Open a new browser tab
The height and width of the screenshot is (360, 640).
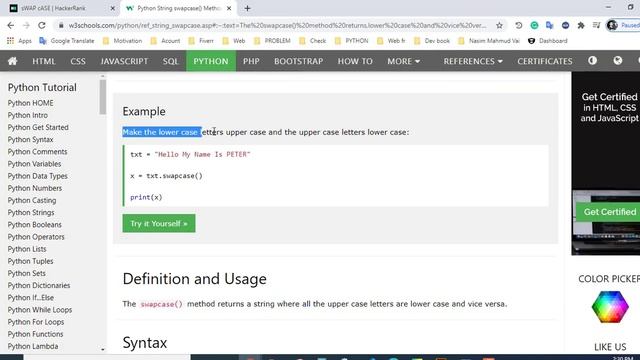pos(247,8)
